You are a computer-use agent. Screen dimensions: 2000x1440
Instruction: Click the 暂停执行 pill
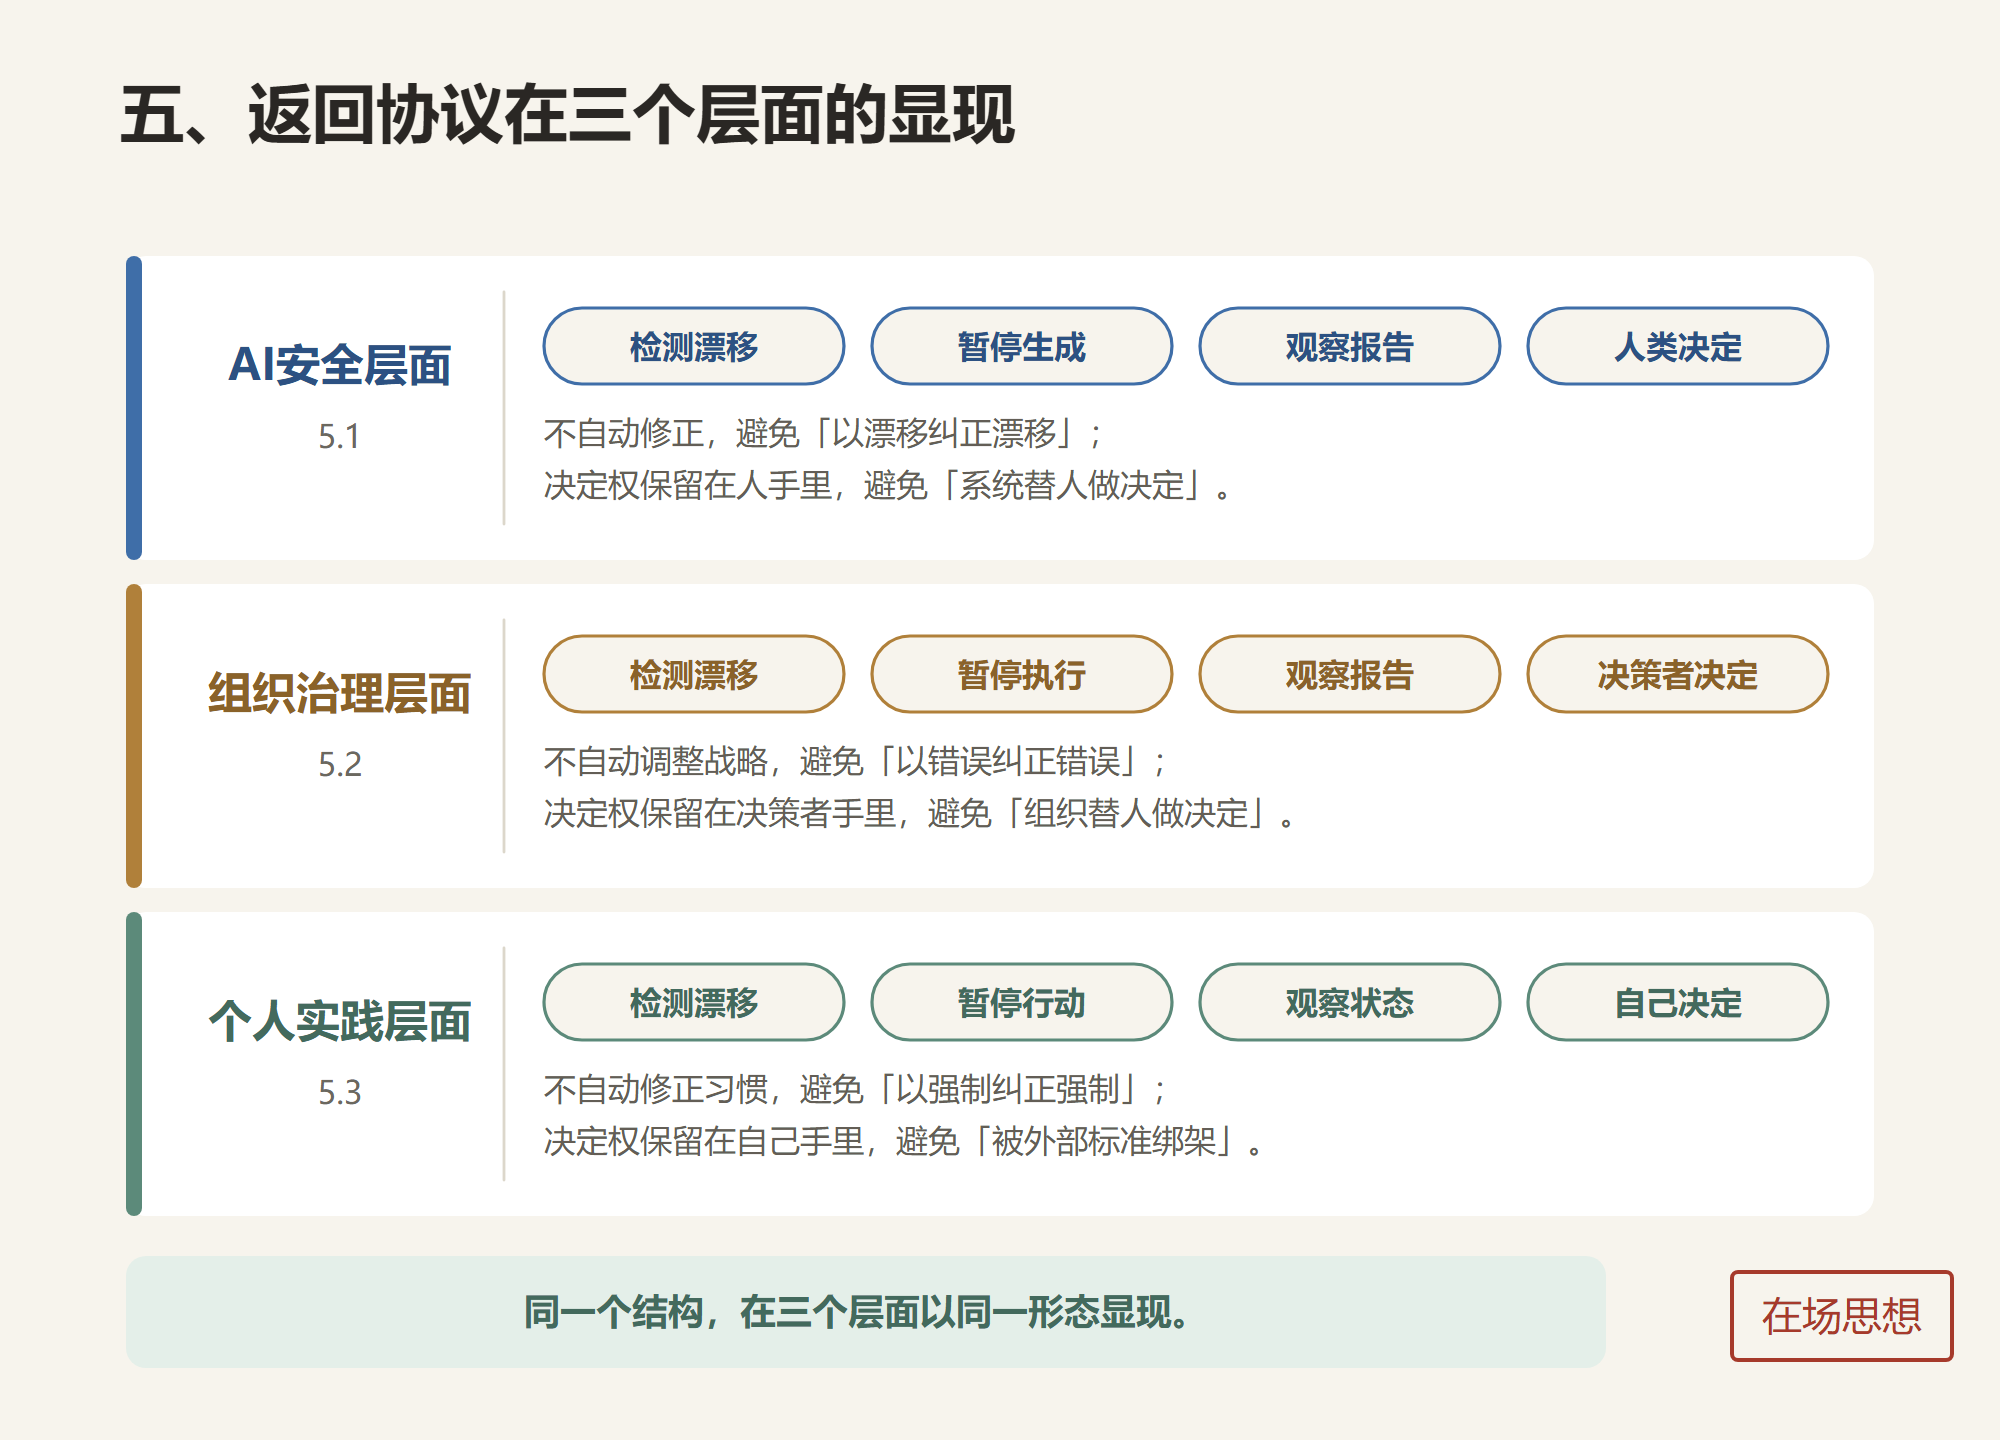[x=1022, y=674]
